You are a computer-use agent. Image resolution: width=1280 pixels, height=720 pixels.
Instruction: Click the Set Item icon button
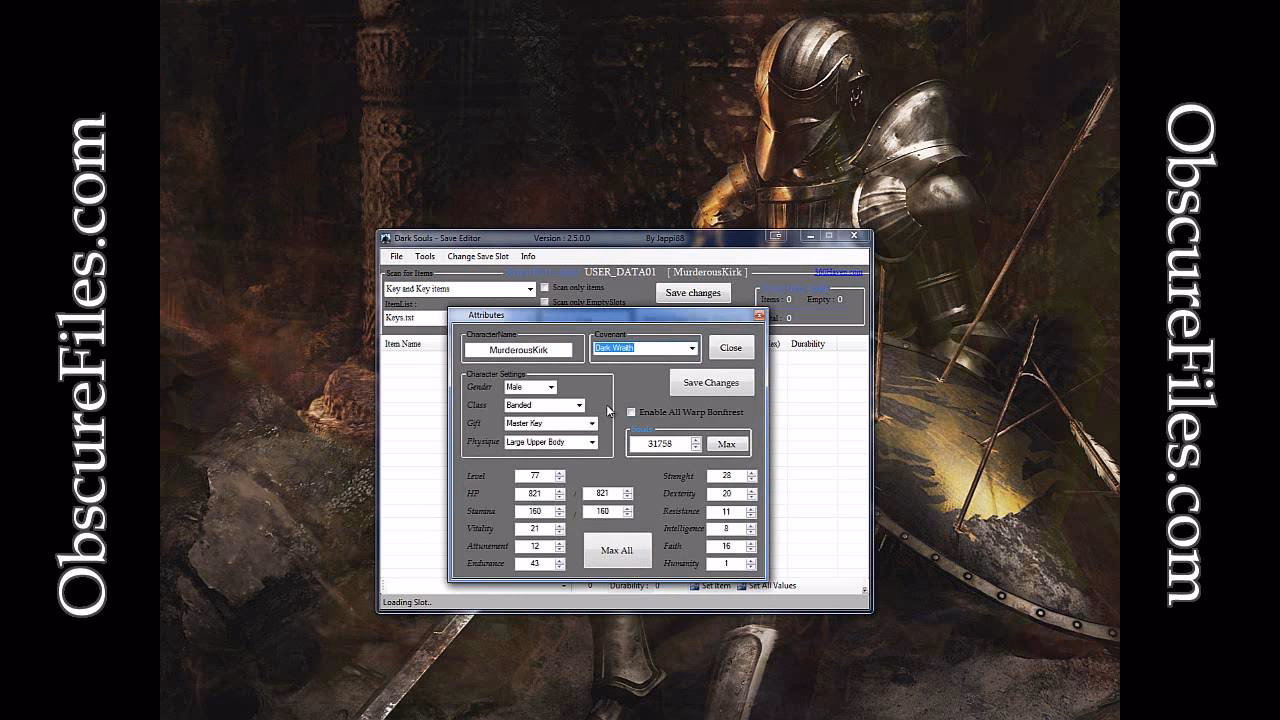coord(710,585)
